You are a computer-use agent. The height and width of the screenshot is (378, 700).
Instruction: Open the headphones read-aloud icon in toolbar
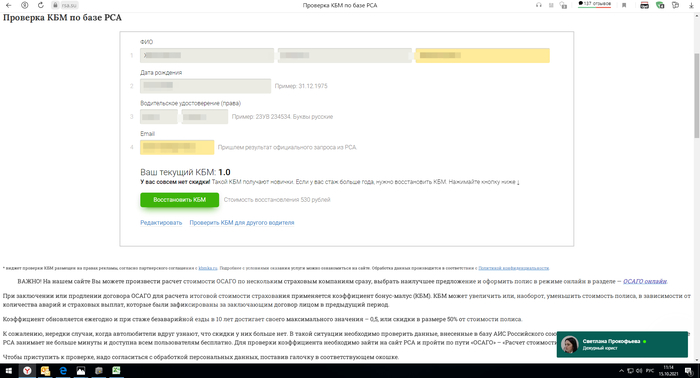click(x=539, y=5)
